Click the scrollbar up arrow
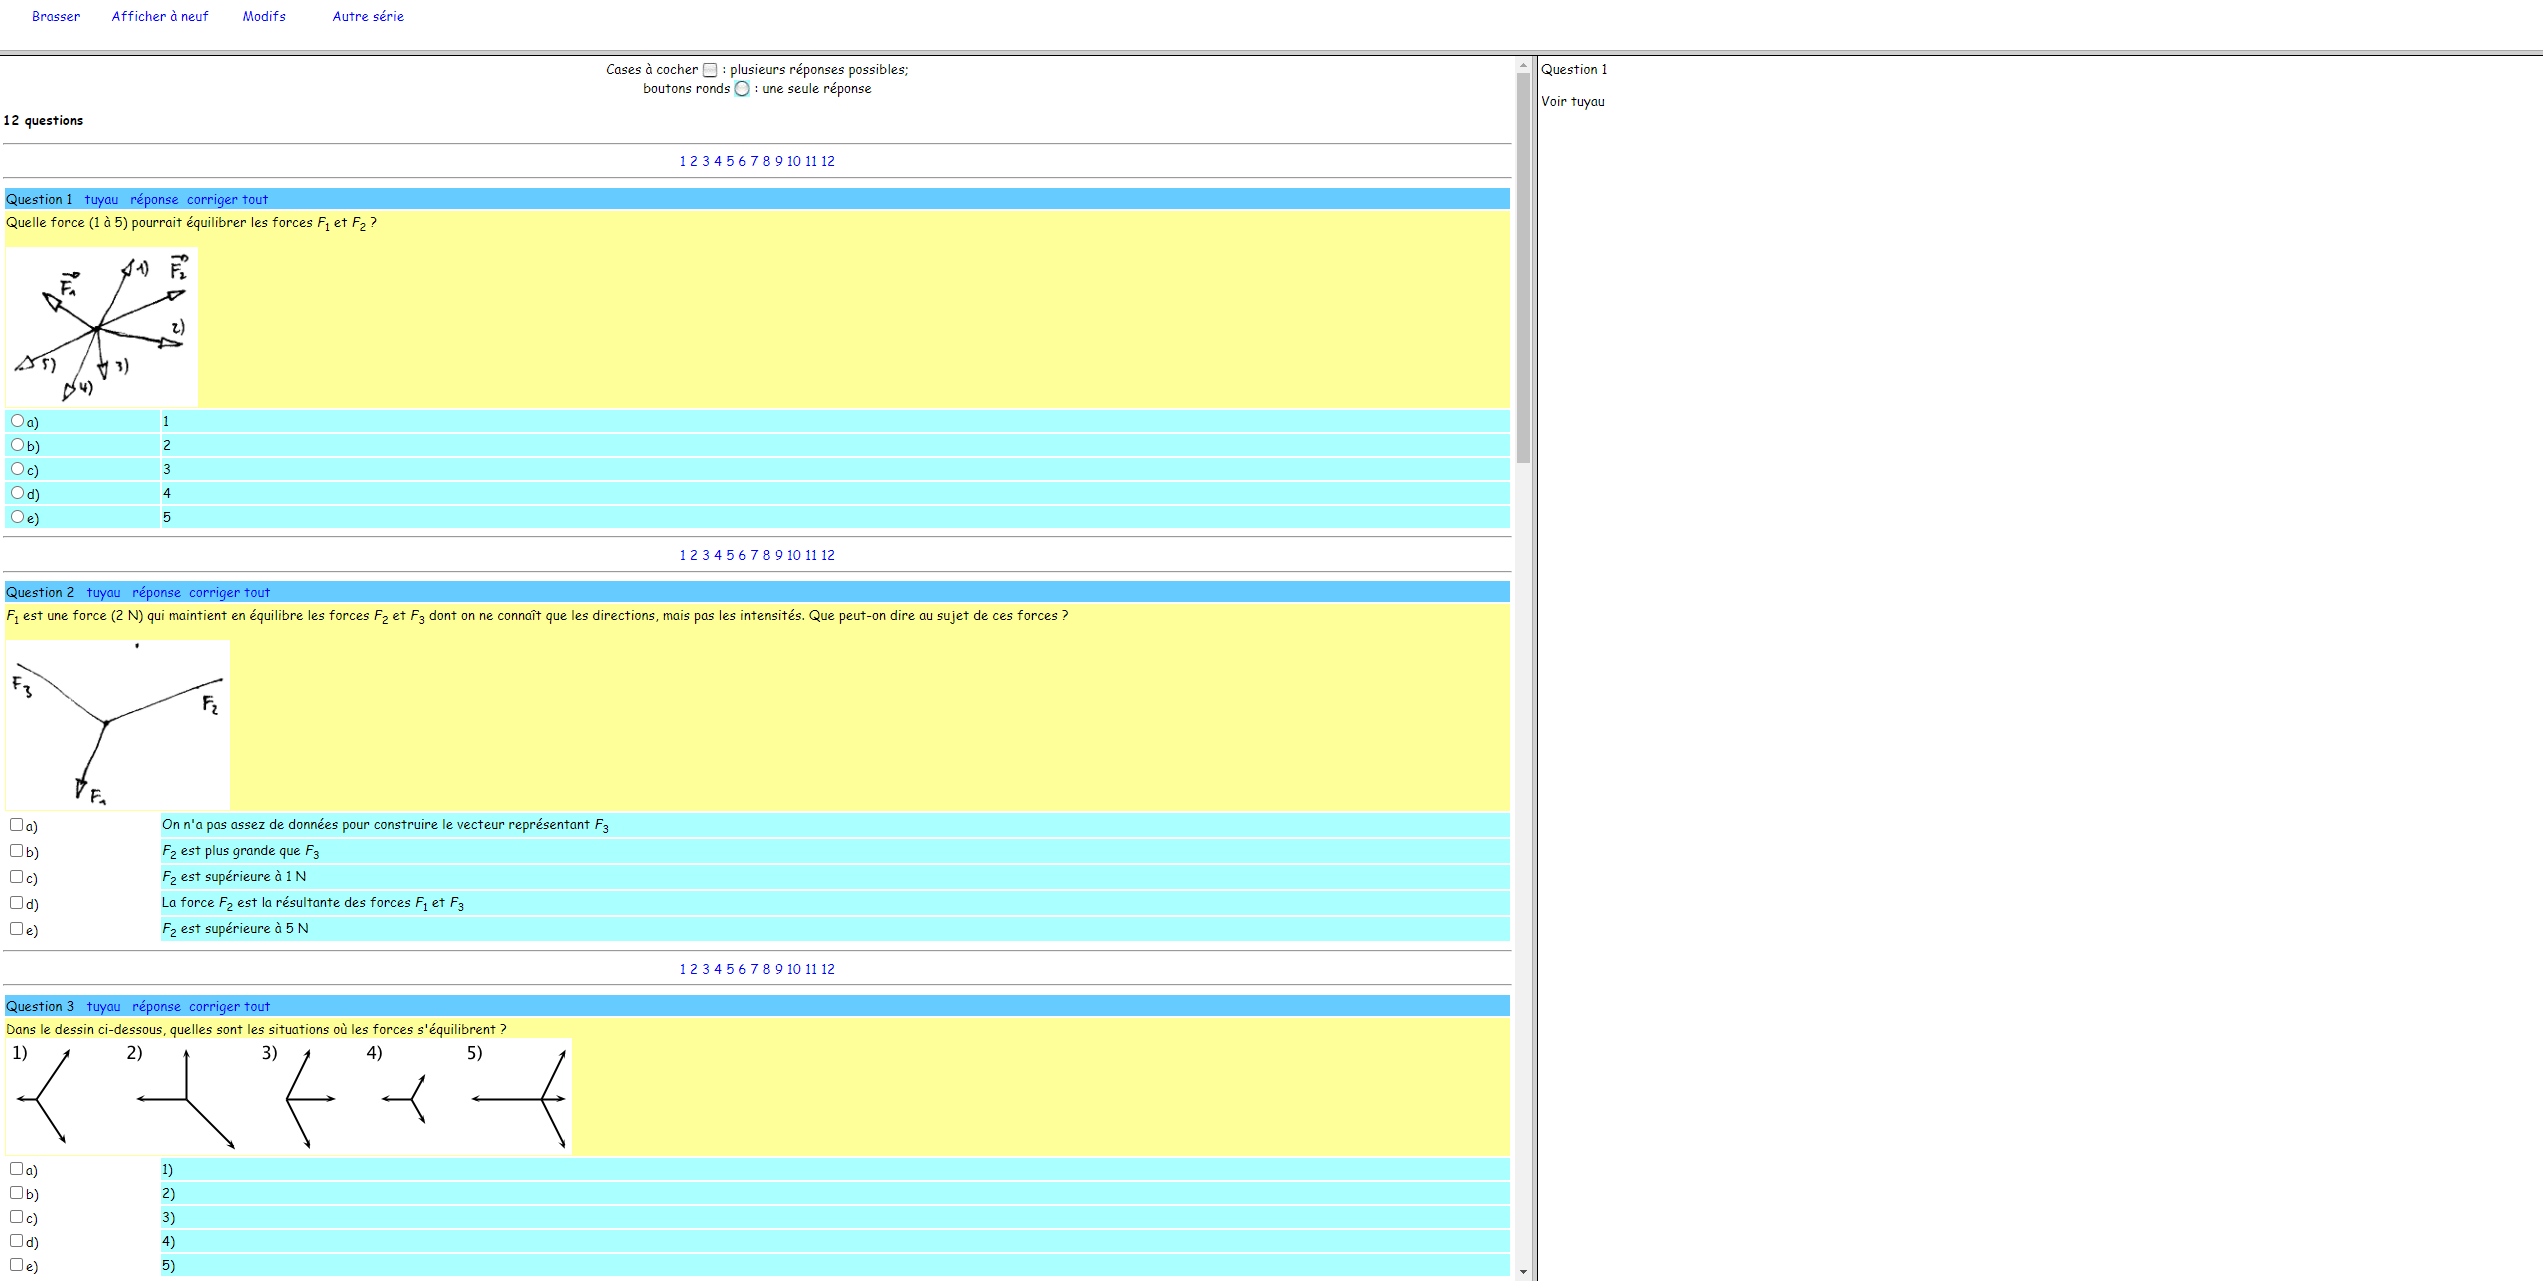Screen dimensions: 2543x1281 click(1523, 65)
